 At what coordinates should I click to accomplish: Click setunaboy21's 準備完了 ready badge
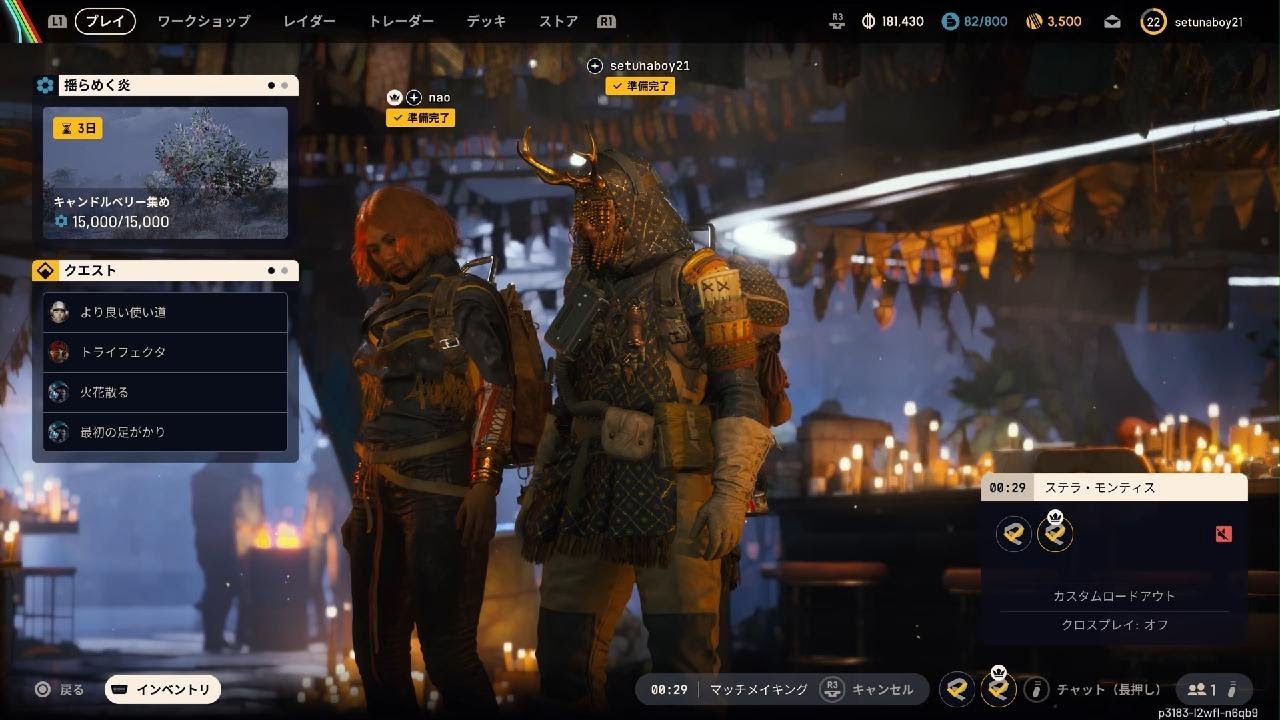(x=640, y=86)
